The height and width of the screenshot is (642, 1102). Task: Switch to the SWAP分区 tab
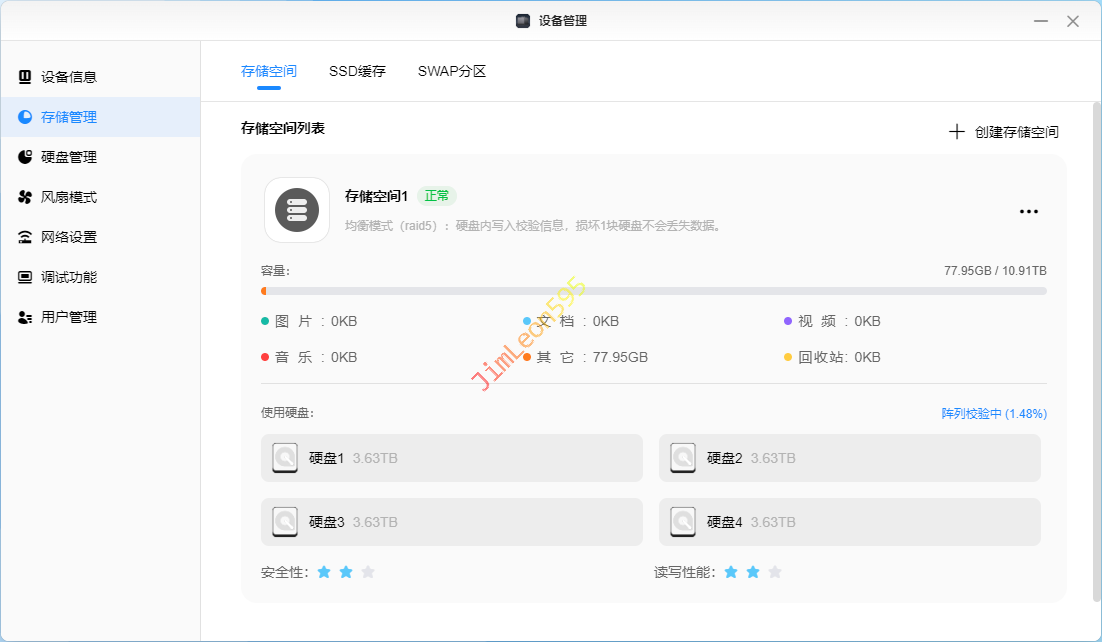[x=451, y=71]
